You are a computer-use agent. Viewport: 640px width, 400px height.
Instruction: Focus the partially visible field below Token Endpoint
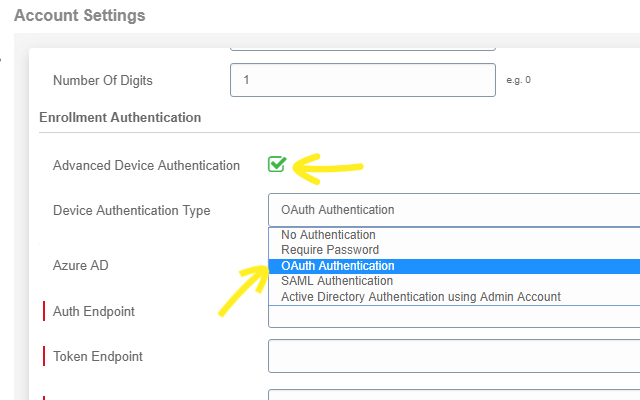point(454,395)
